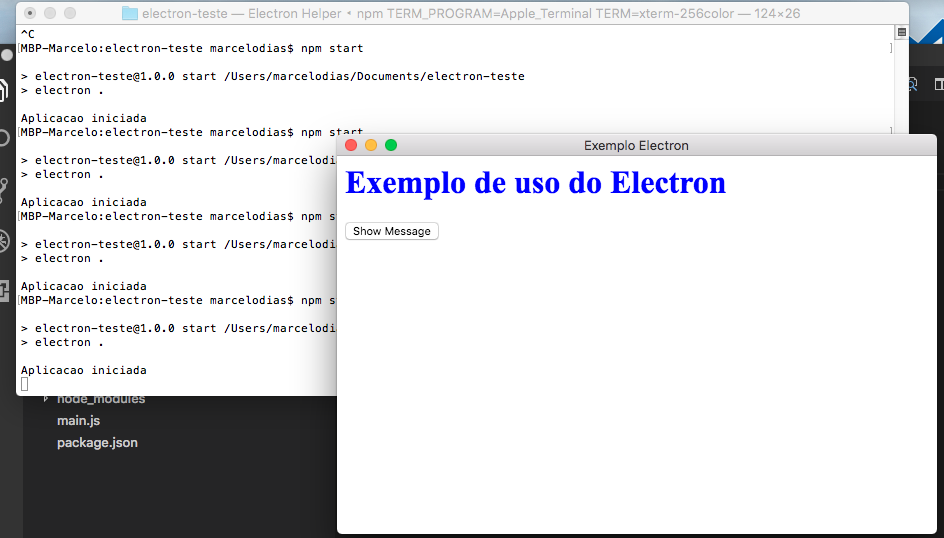Open package.json in VS Code explorer
Screen dimensions: 944x538
[x=97, y=442]
